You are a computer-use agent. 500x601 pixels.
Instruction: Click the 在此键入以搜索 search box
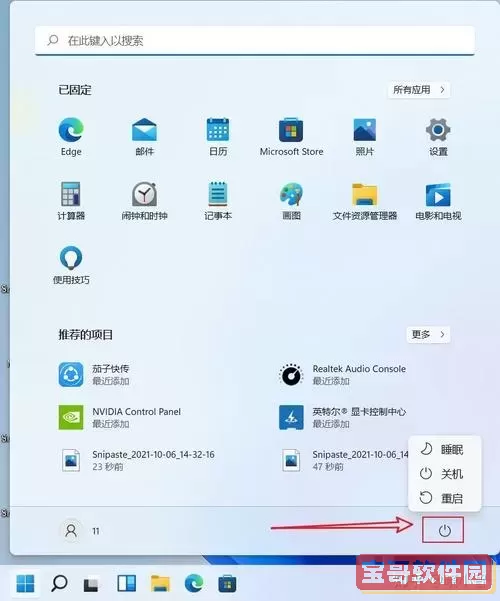[x=255, y=40]
